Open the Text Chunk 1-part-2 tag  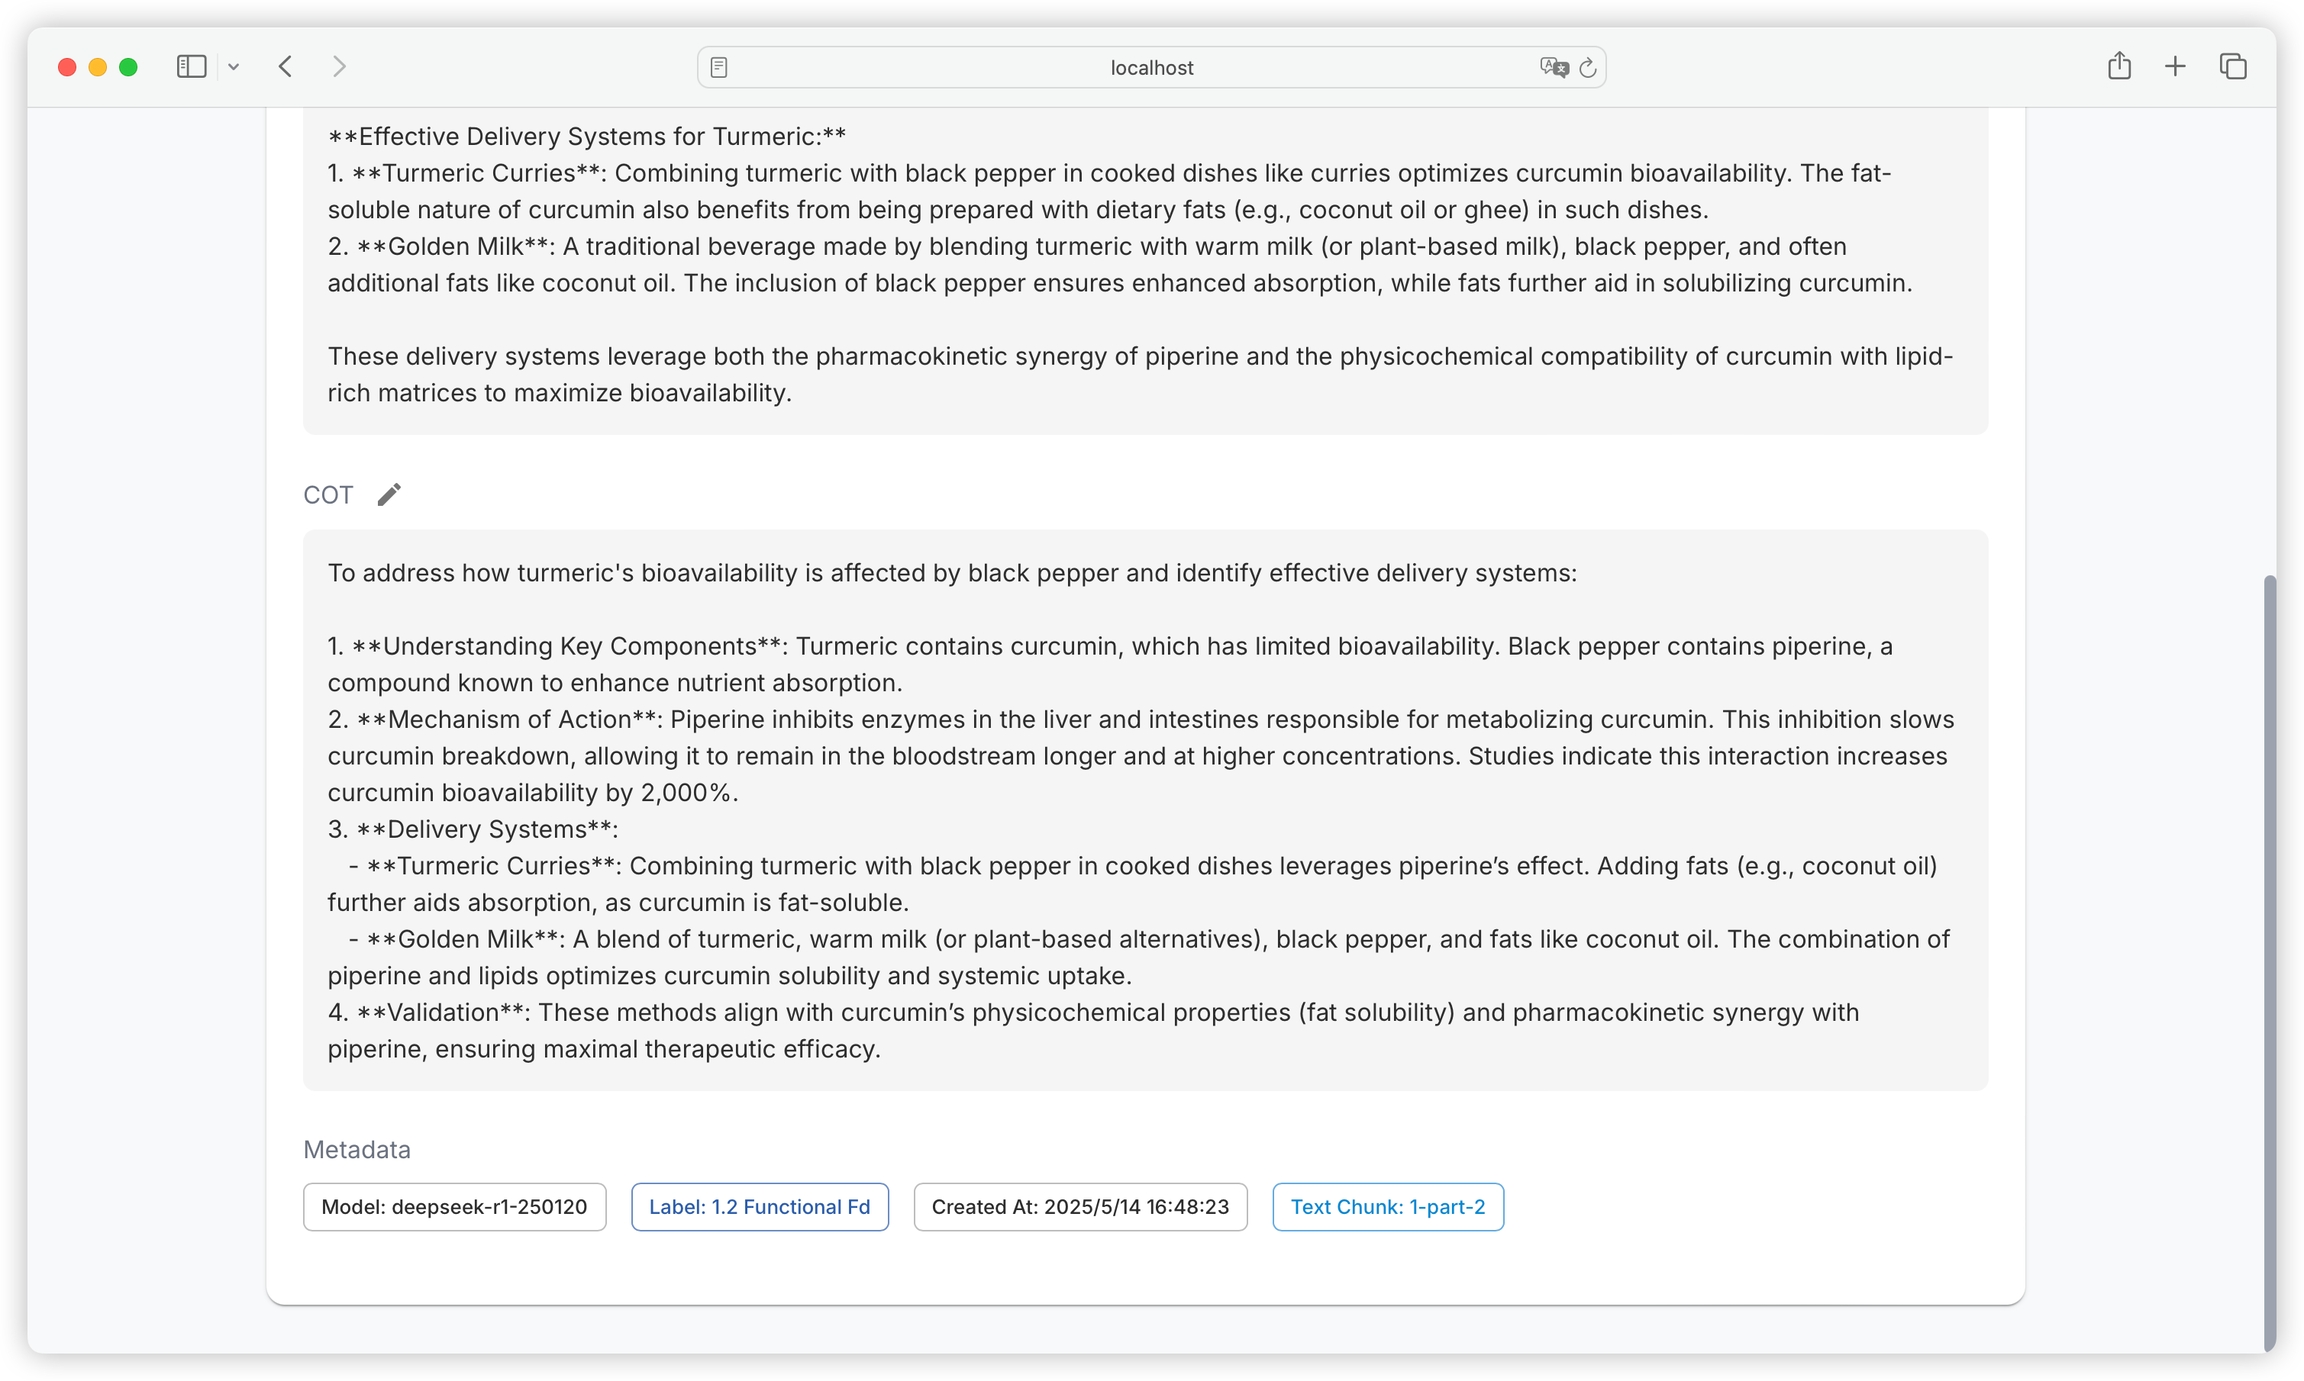(x=1387, y=1207)
